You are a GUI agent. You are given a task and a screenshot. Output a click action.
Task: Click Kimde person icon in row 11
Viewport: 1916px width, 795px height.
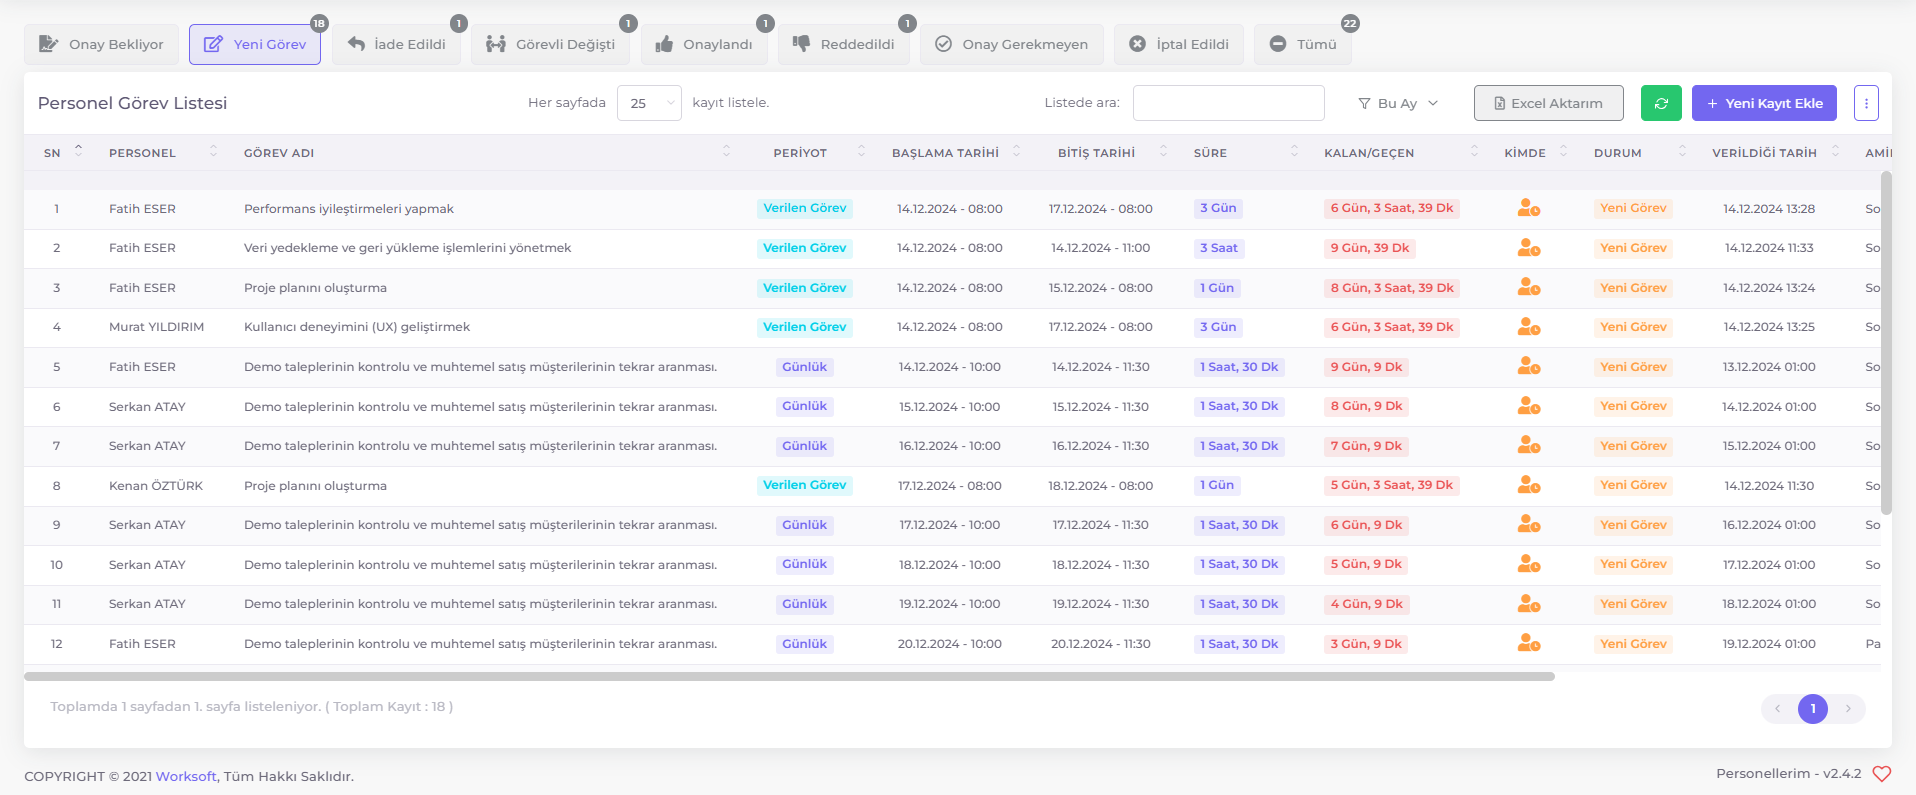[x=1528, y=604]
